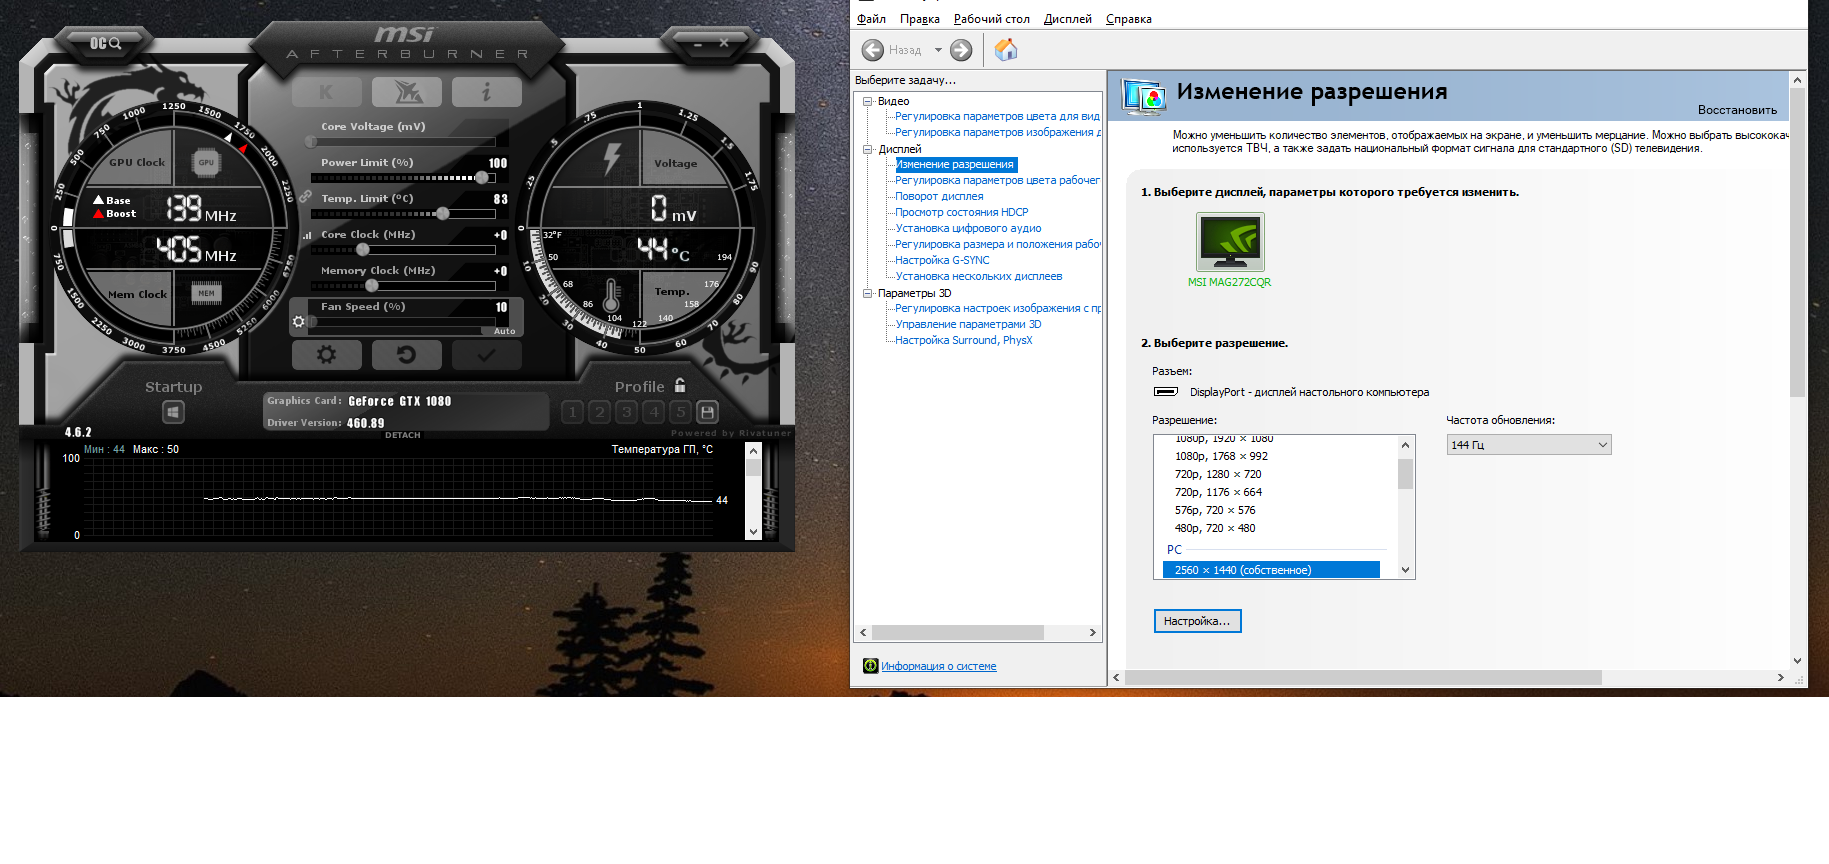Click the Настройка... button
The height and width of the screenshot is (864, 1829).
[x=1197, y=621]
